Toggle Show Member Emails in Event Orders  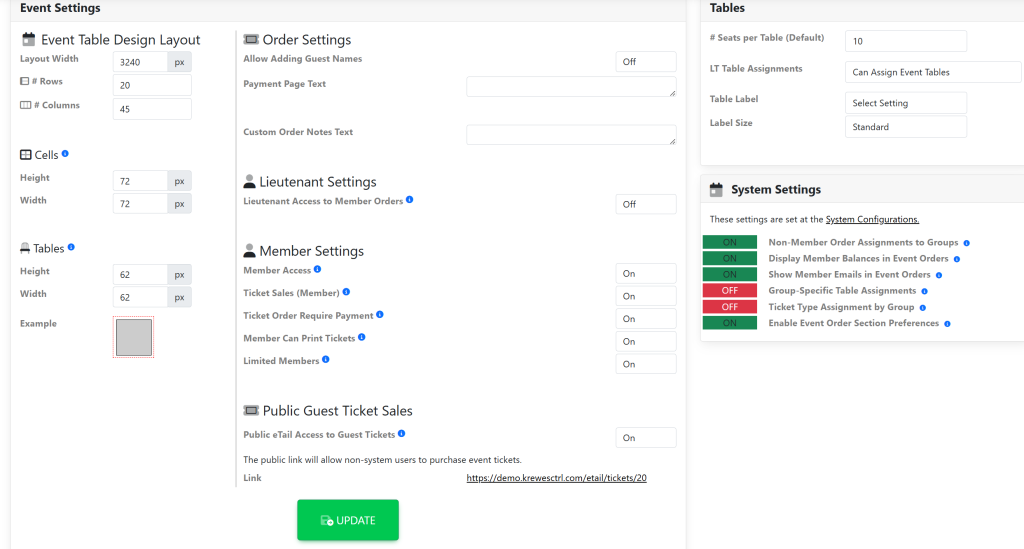point(729,274)
